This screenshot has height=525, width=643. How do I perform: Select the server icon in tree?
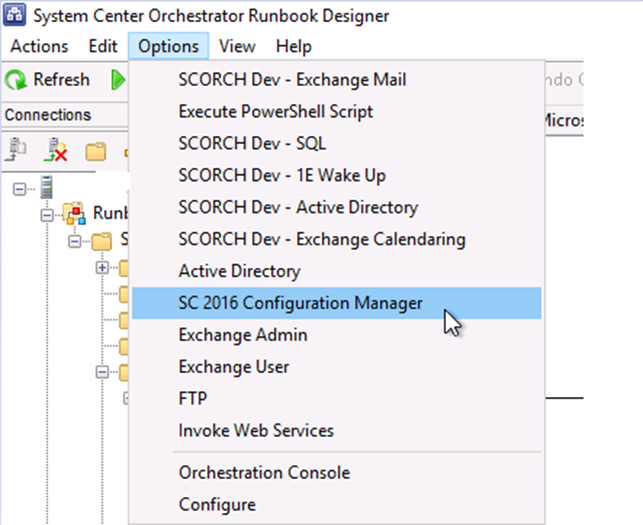pyautogui.click(x=47, y=187)
